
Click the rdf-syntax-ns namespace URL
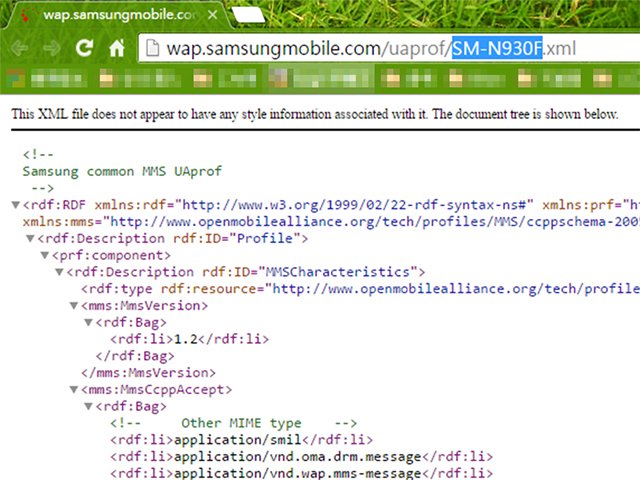pos(354,204)
